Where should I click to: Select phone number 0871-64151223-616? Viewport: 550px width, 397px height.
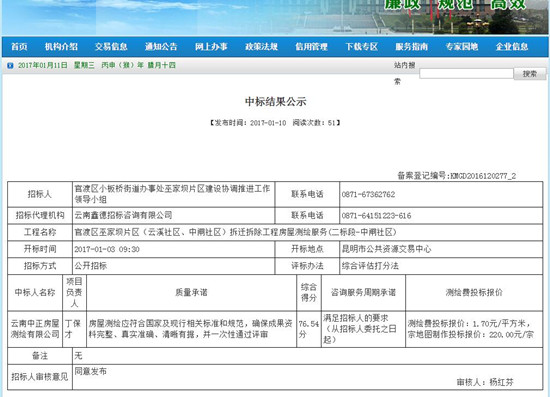376,215
